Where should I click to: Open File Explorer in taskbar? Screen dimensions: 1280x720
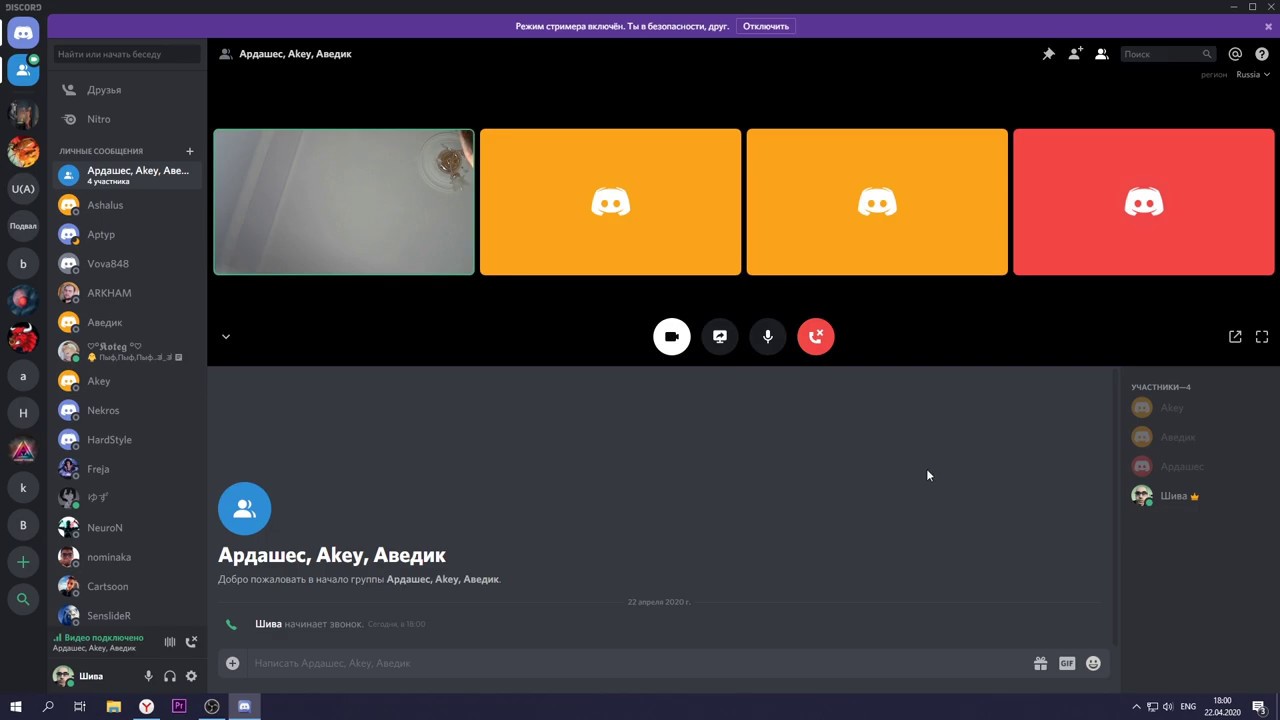[x=114, y=706]
